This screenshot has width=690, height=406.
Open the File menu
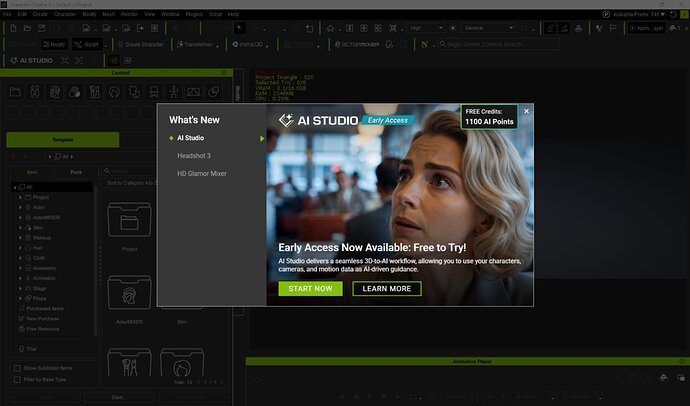(x=7, y=14)
